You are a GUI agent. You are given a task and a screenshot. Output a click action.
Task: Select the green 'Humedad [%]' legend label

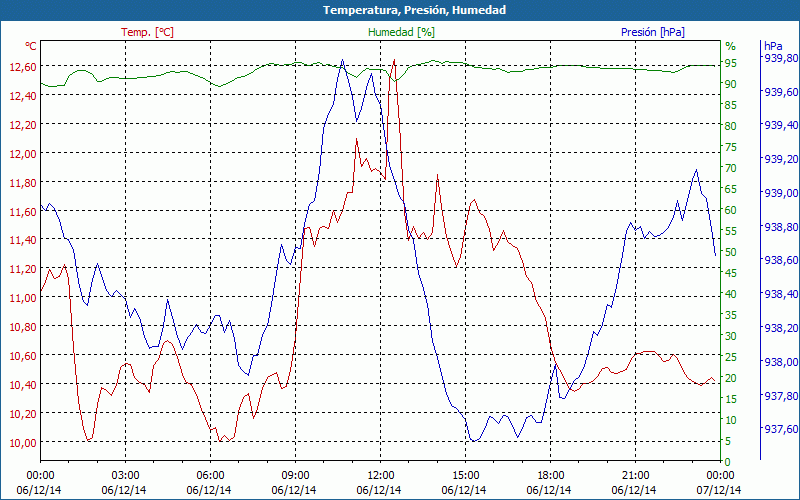402,32
